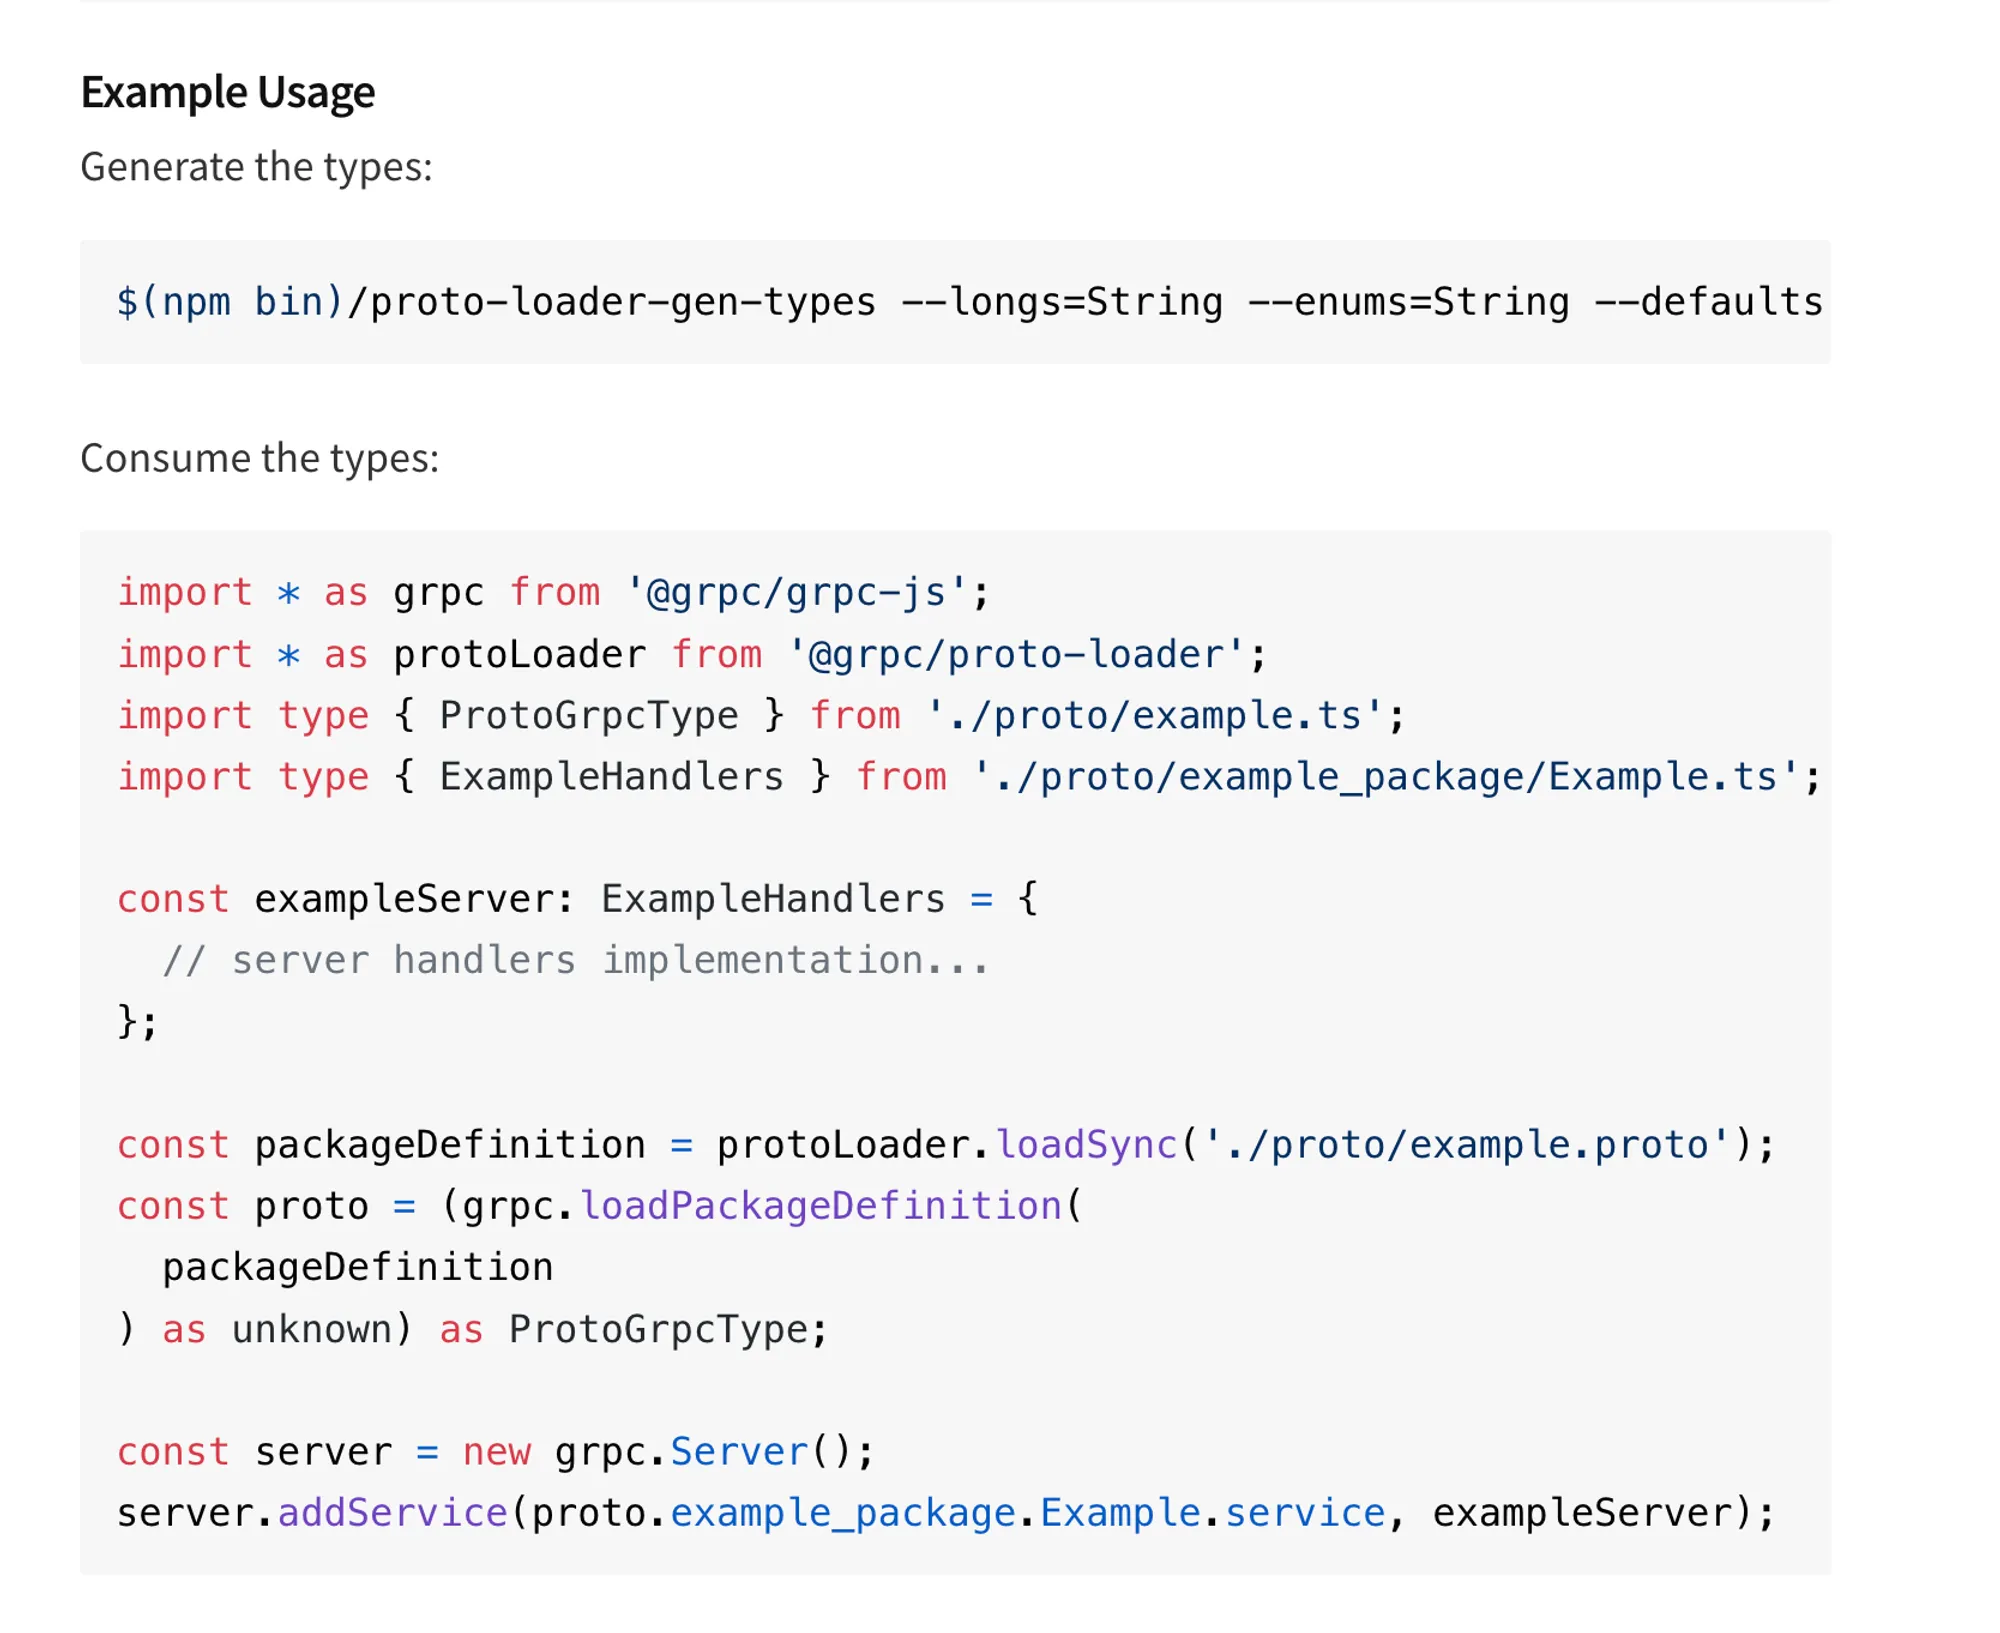Click the '@grpc/proto-loader' import string
Viewport: 2000px width, 1633px height.
click(1016, 655)
